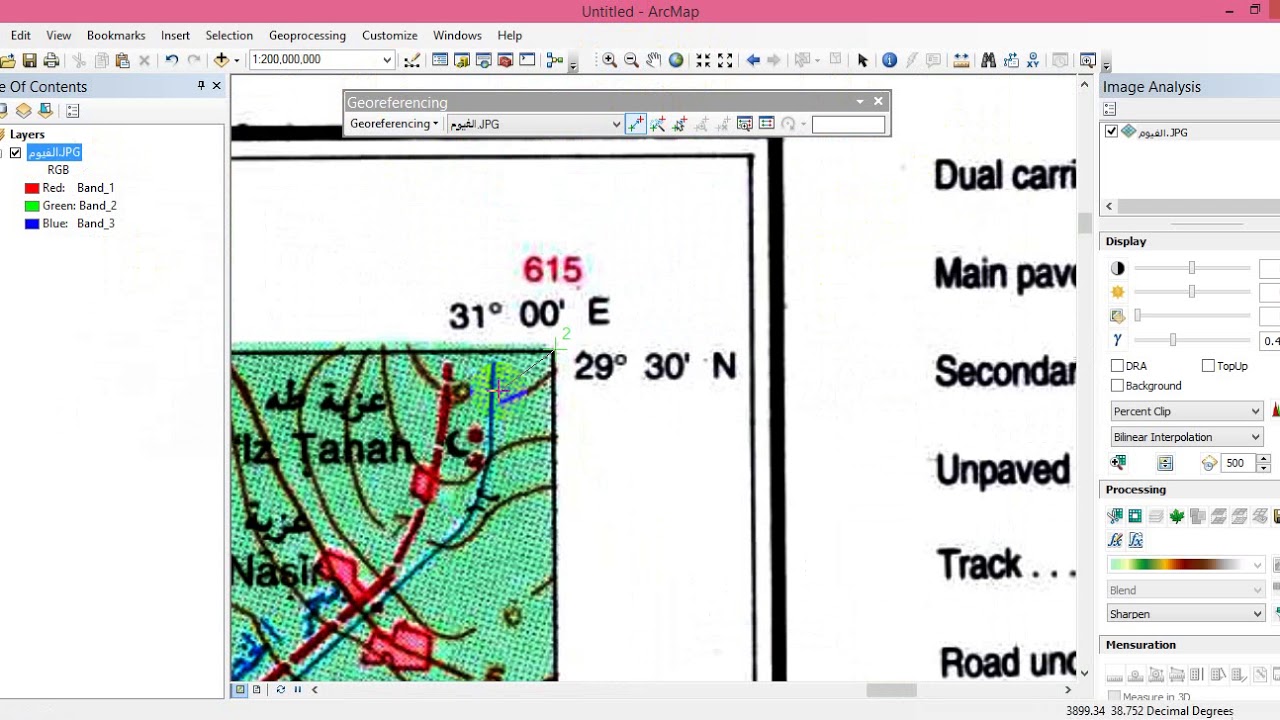
Task: Save the map document
Action: click(29, 61)
